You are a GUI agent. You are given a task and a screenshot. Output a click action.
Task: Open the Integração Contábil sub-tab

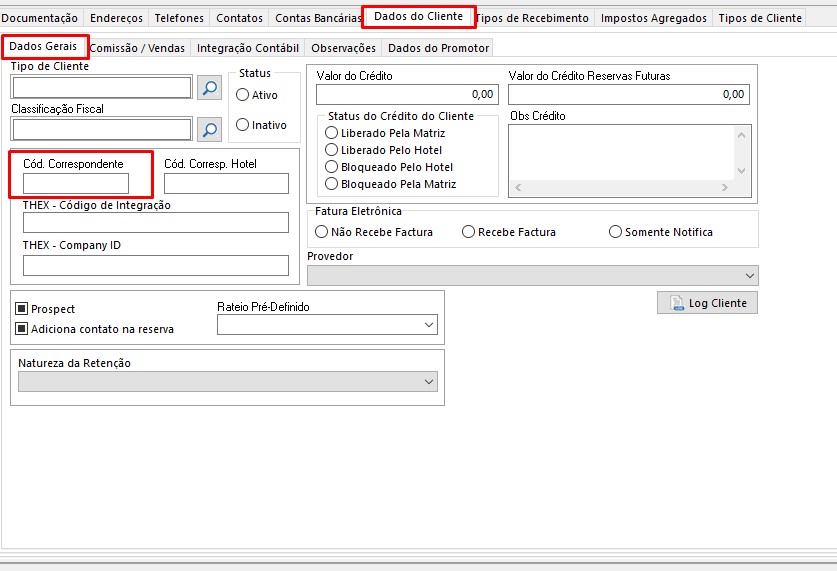click(248, 48)
